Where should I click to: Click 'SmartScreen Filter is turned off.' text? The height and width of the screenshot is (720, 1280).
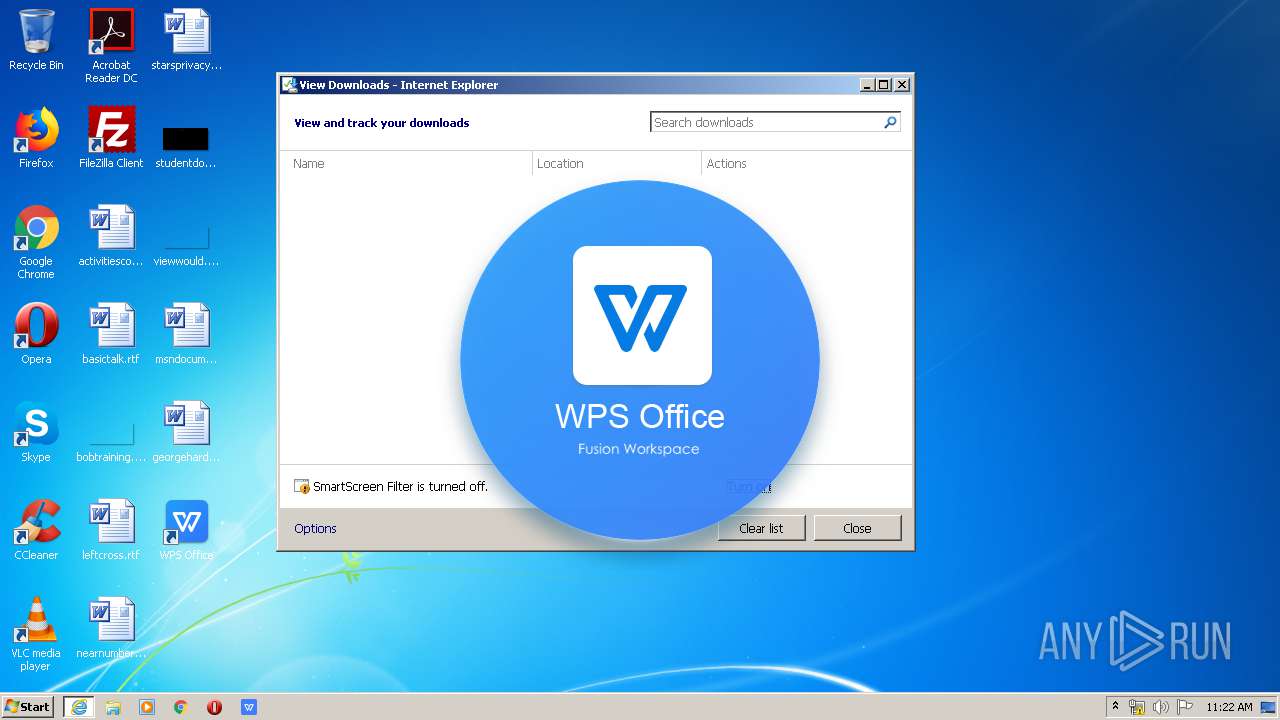coord(400,487)
